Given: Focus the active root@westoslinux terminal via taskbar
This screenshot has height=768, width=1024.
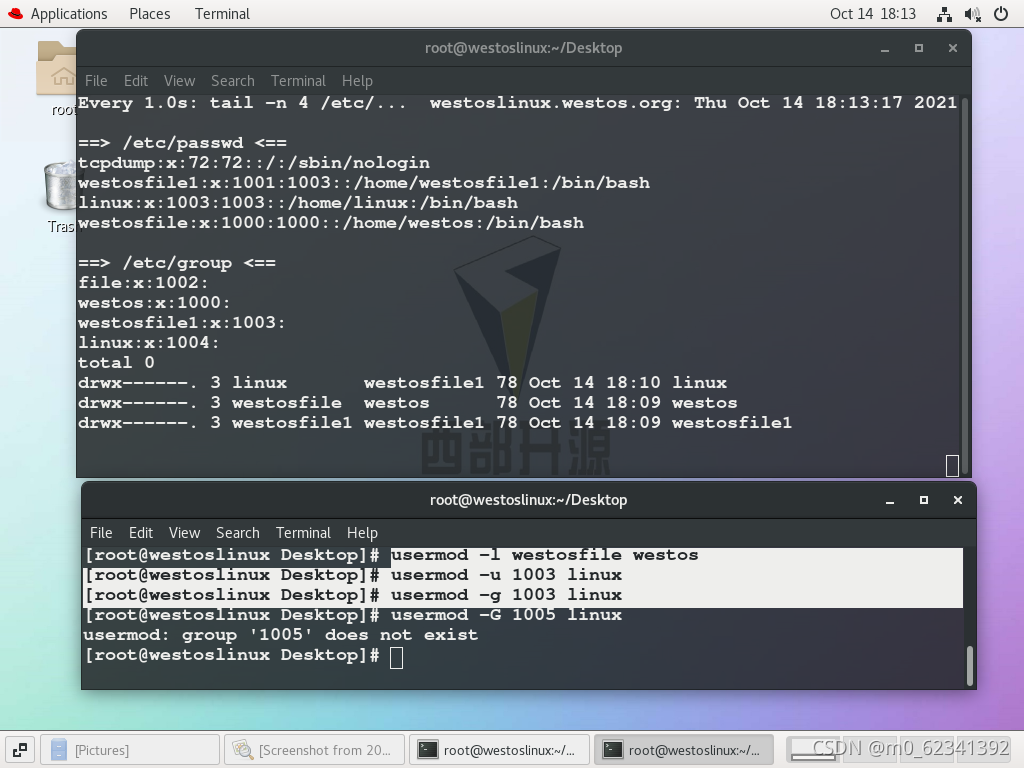Looking at the screenshot, I should click(683, 749).
